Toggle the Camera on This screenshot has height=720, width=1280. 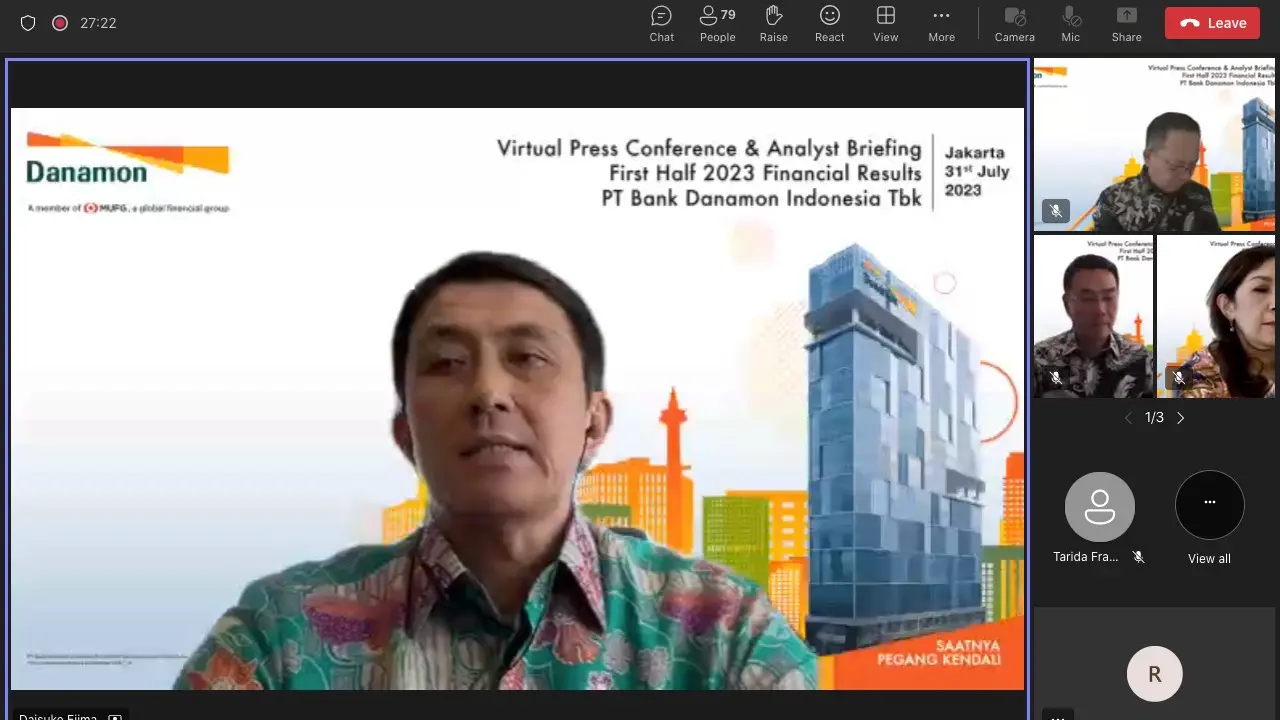click(1014, 24)
